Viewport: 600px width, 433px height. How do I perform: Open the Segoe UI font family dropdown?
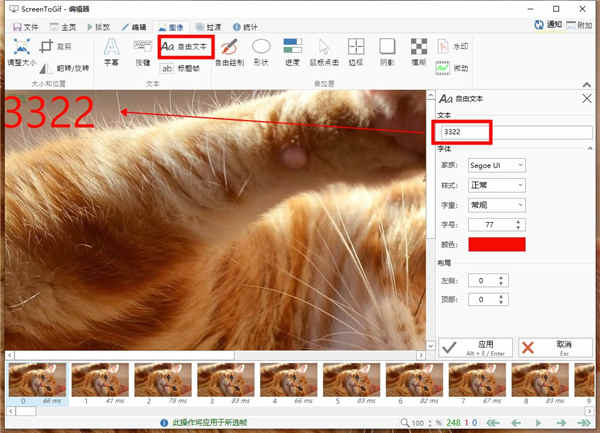pyautogui.click(x=497, y=165)
